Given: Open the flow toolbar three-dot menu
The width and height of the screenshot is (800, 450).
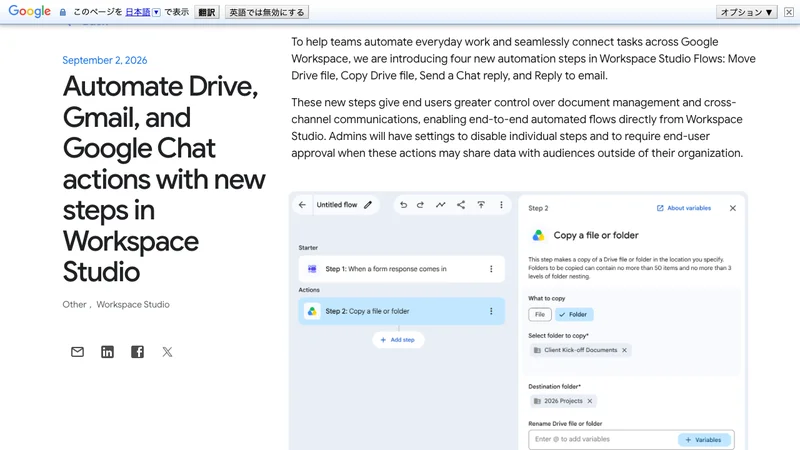Looking at the screenshot, I should pos(501,205).
